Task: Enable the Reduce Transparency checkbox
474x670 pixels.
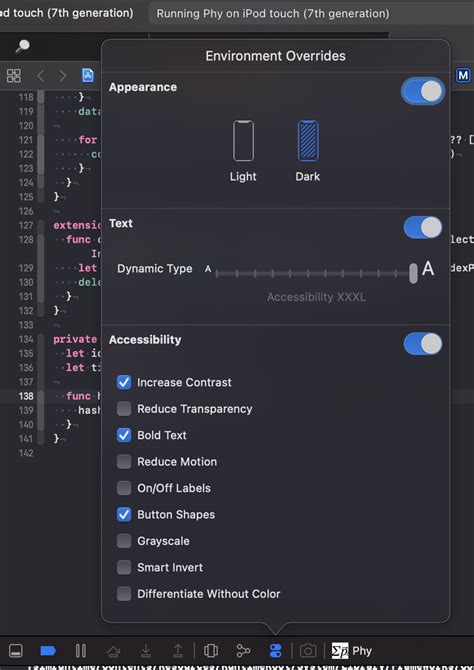Action: 124,408
